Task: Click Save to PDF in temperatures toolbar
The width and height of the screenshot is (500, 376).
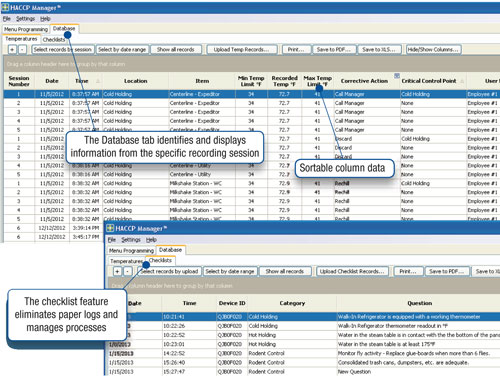Action: [334, 49]
